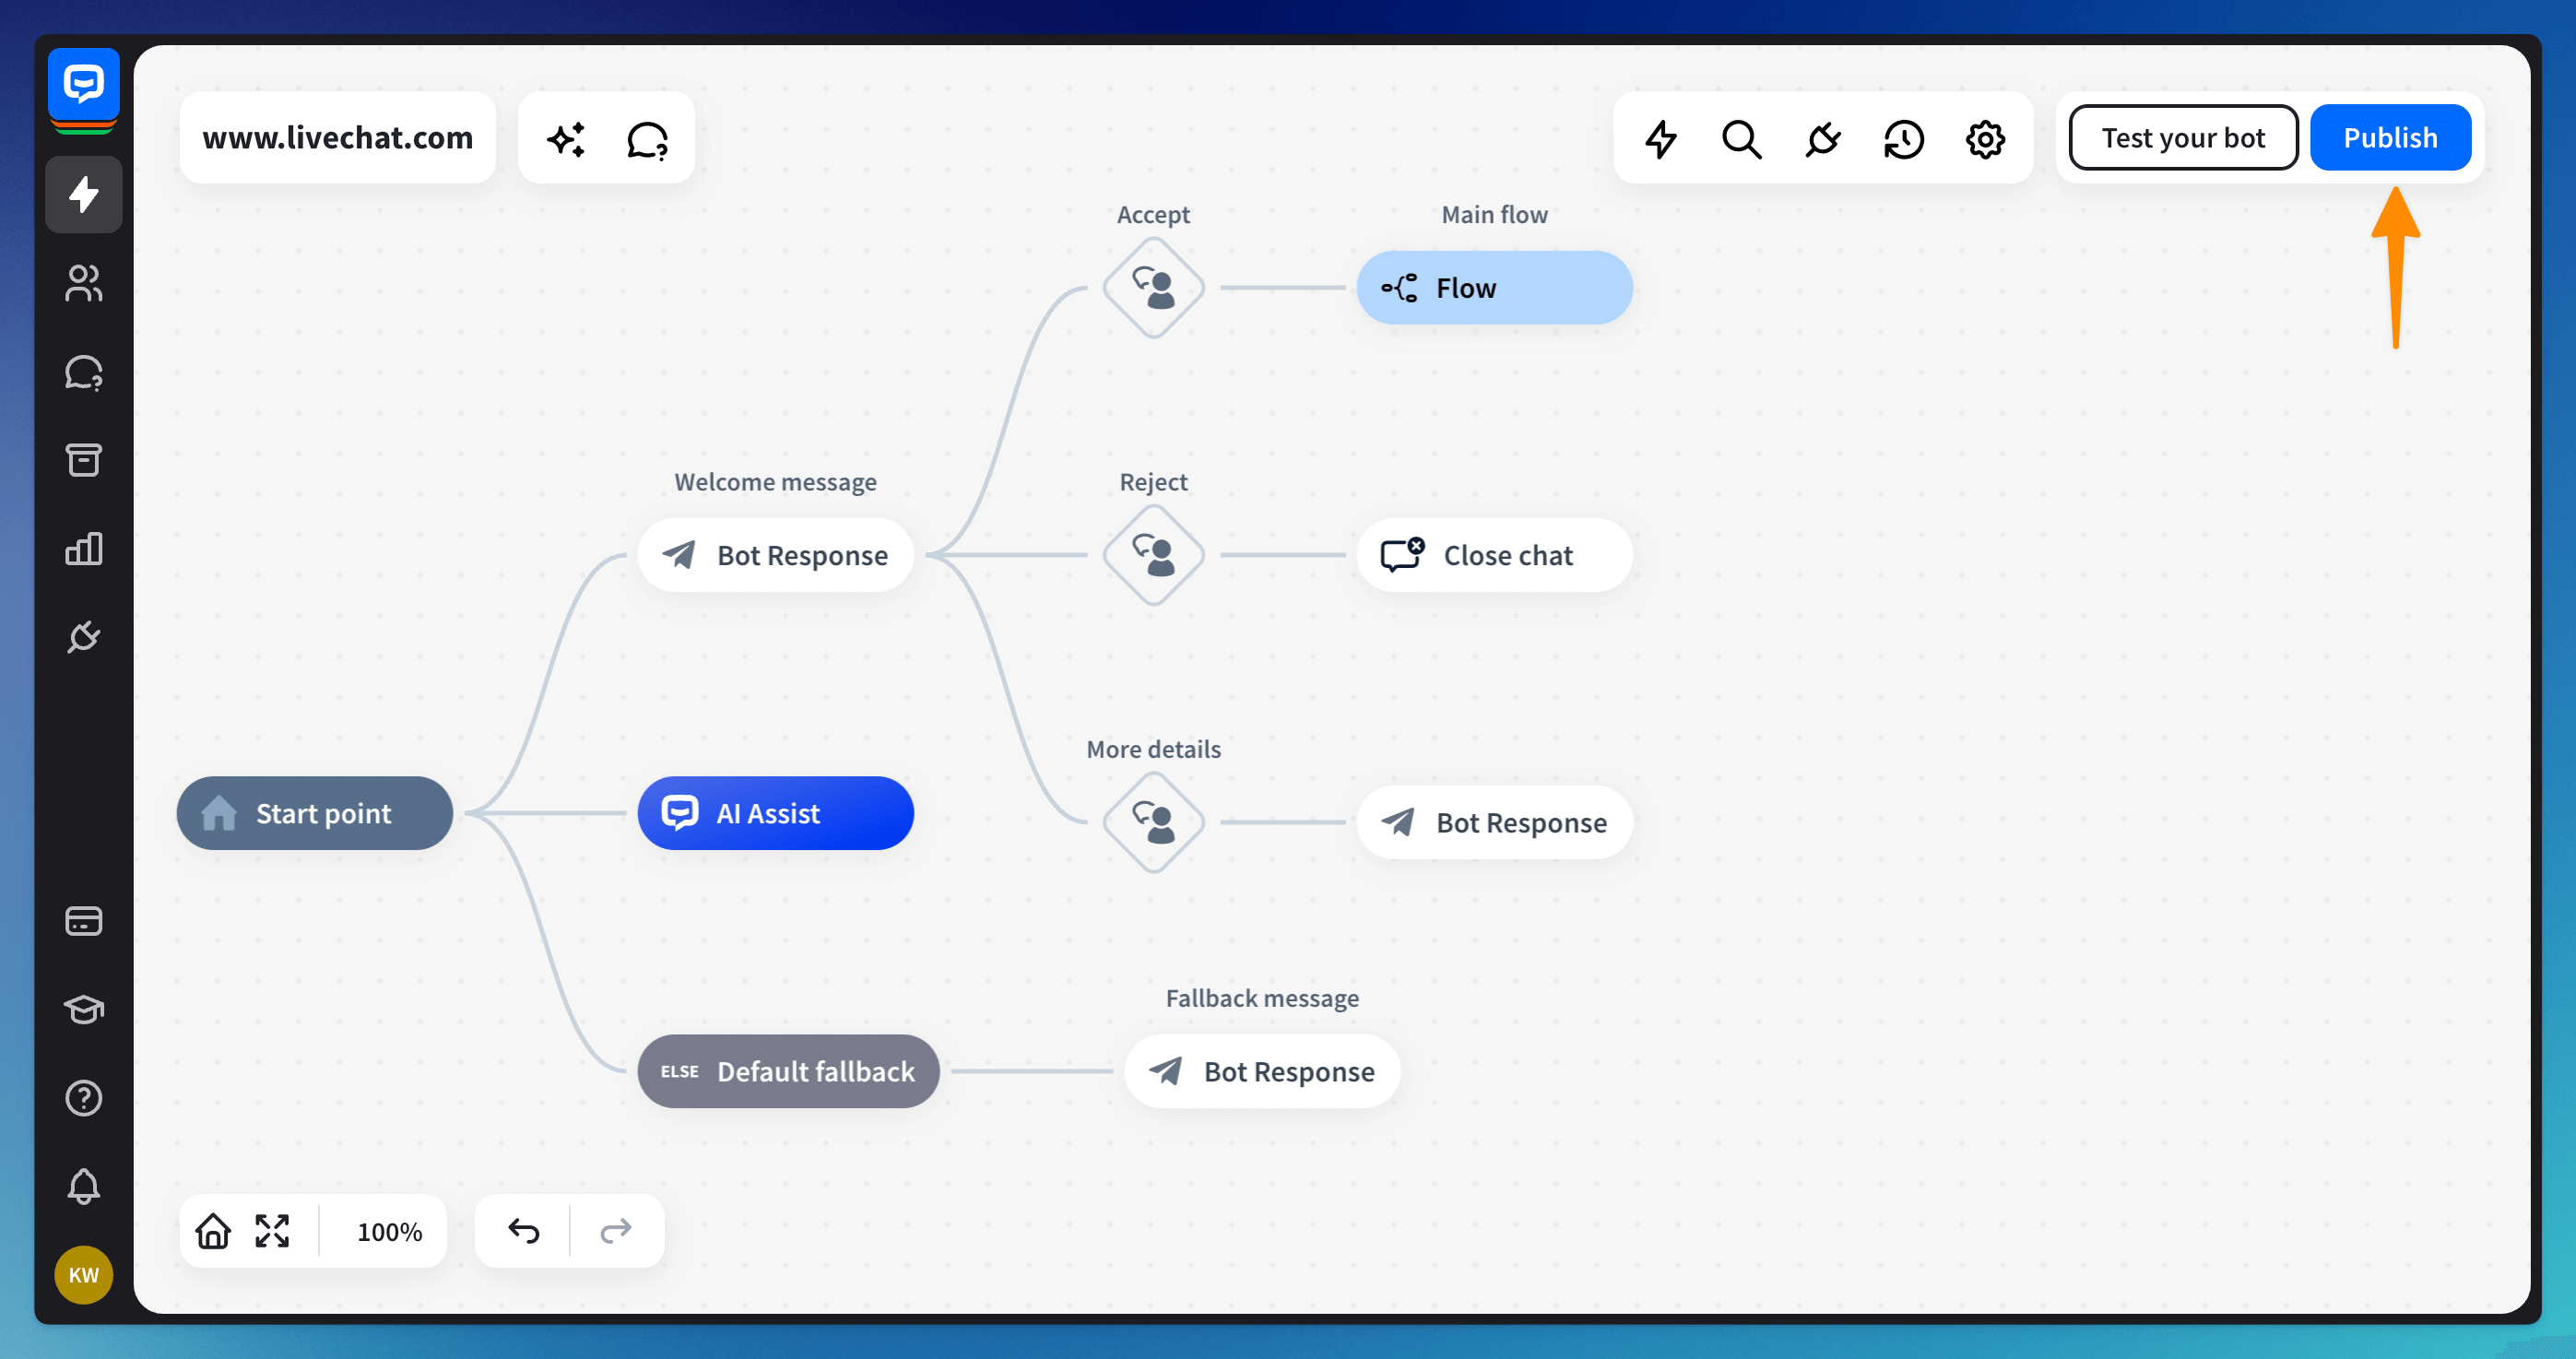
Task: Open version history clock icon
Action: pyautogui.click(x=1903, y=139)
